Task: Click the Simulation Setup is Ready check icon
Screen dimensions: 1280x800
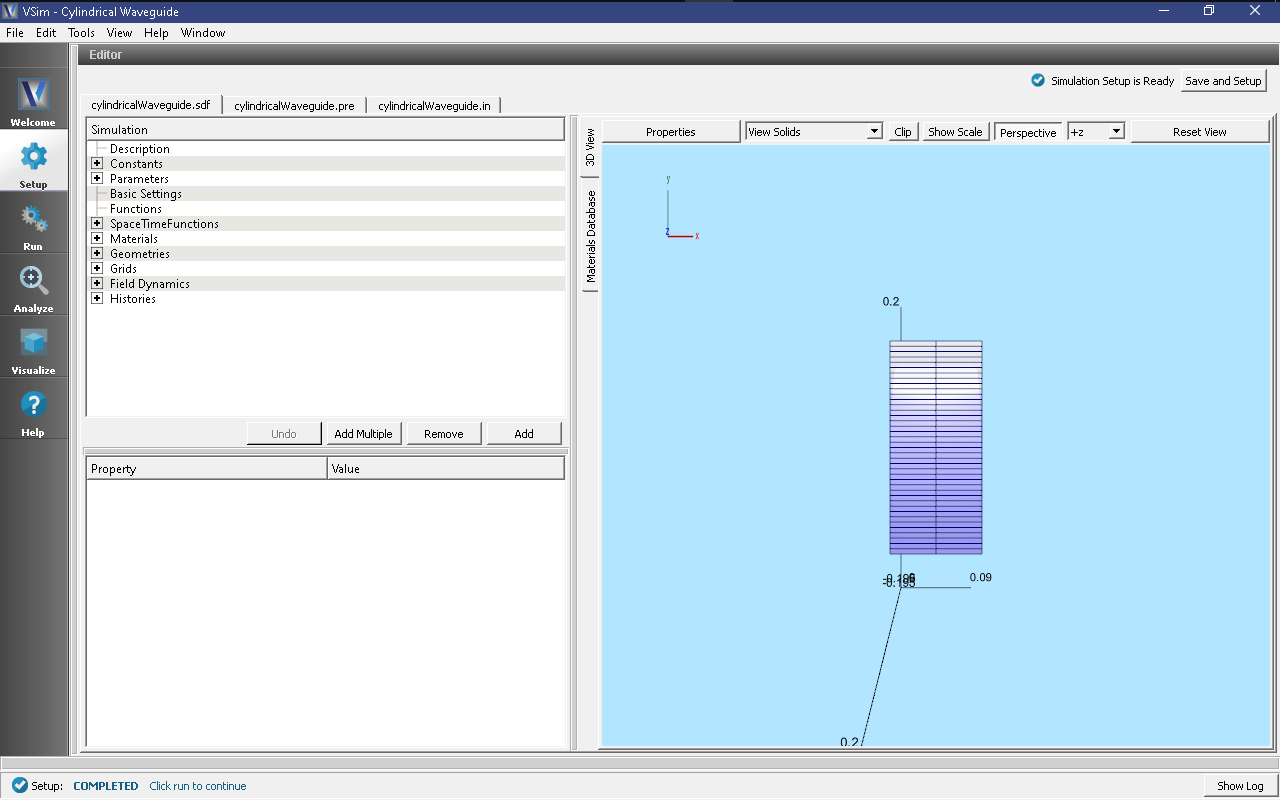Action: pyautogui.click(x=1038, y=81)
